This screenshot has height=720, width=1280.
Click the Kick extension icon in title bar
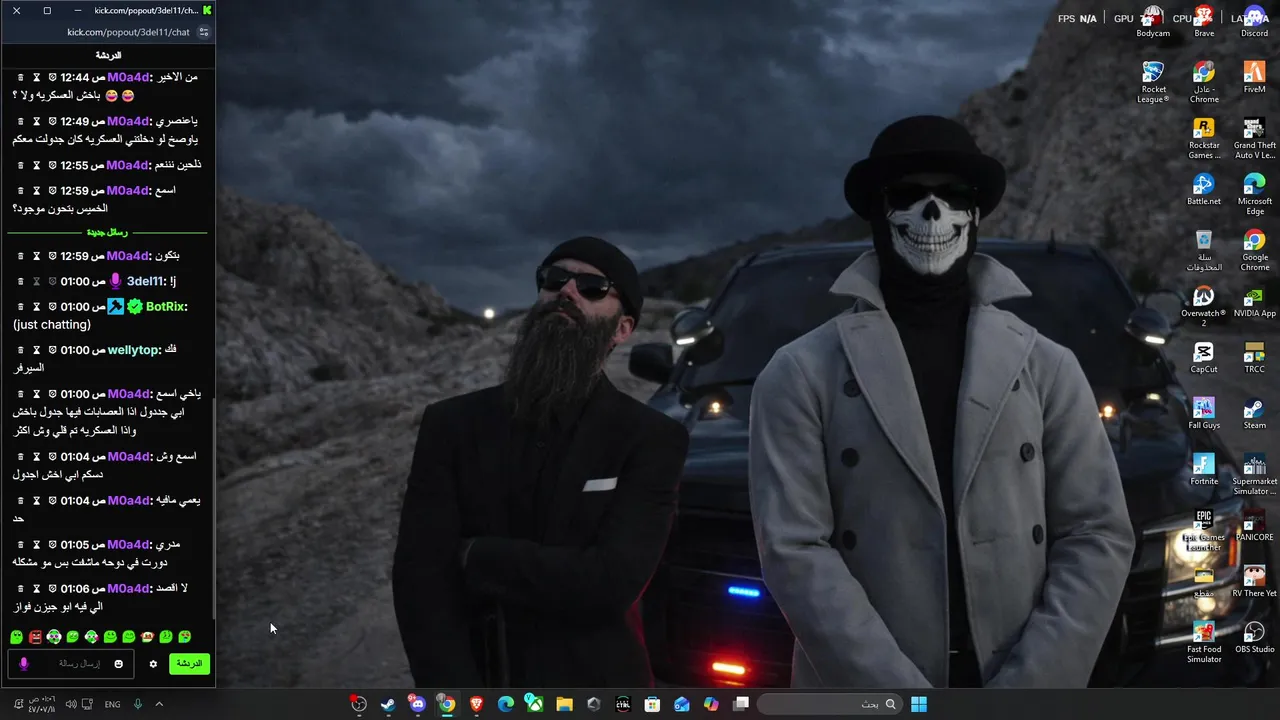tap(207, 10)
